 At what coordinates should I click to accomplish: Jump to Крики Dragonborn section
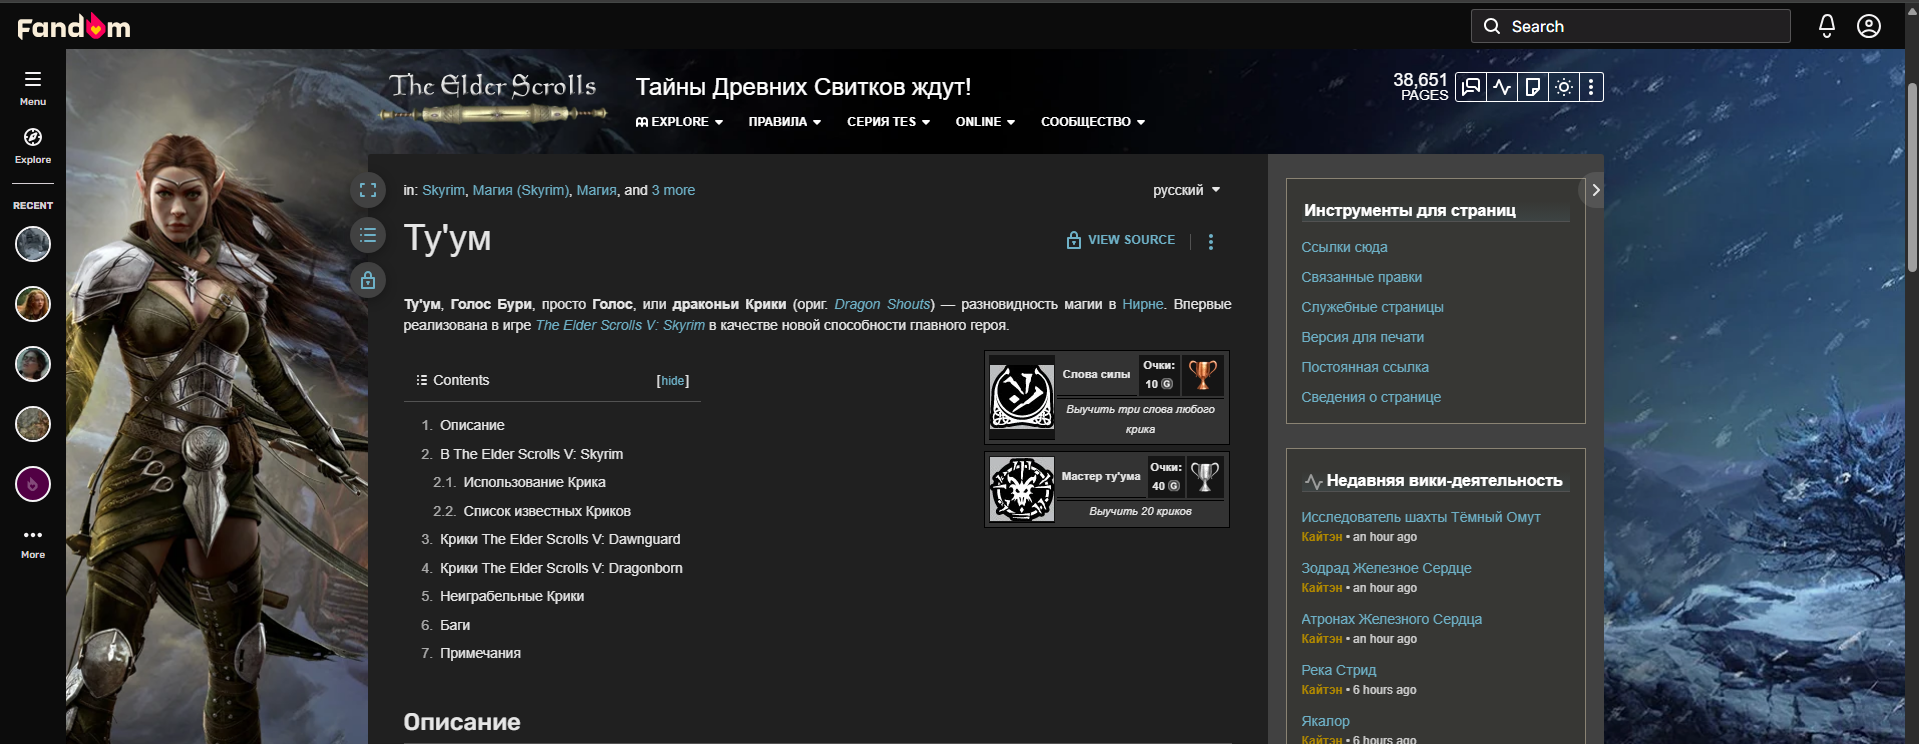point(561,568)
